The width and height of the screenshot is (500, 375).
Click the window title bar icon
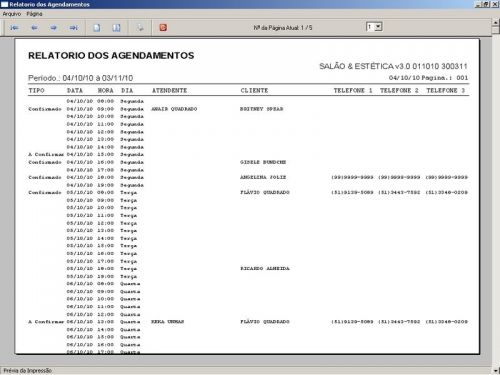point(5,4)
